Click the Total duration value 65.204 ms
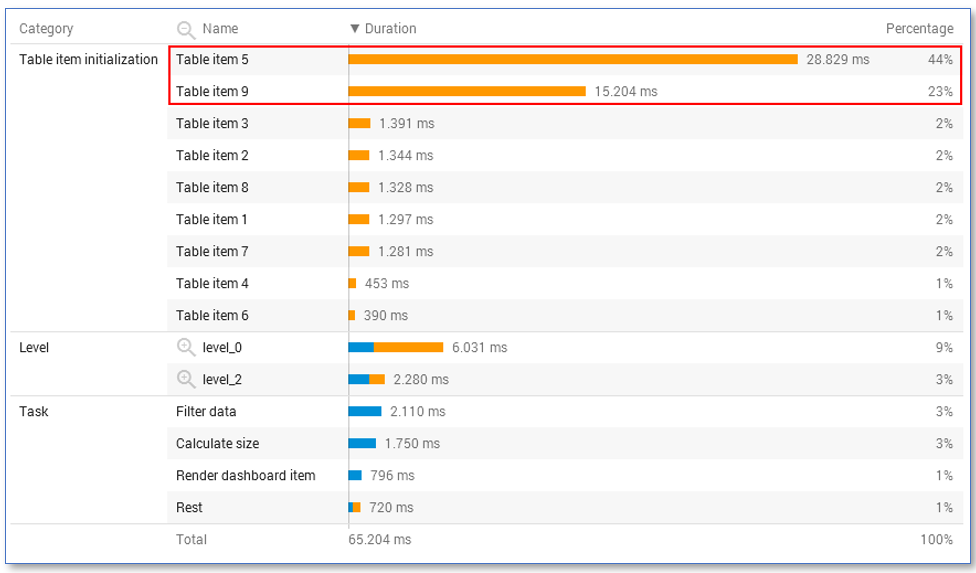This screenshot has height=573, width=976. click(379, 540)
